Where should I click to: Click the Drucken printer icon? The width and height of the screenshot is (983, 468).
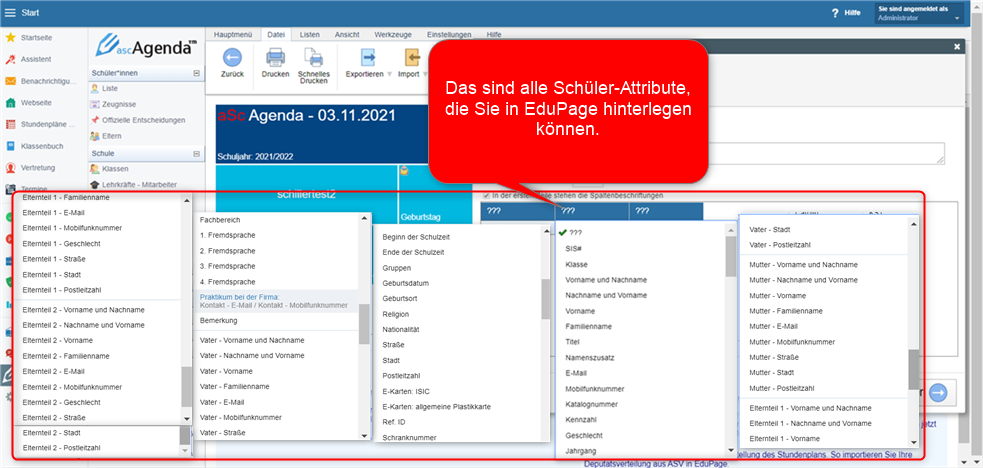click(276, 58)
